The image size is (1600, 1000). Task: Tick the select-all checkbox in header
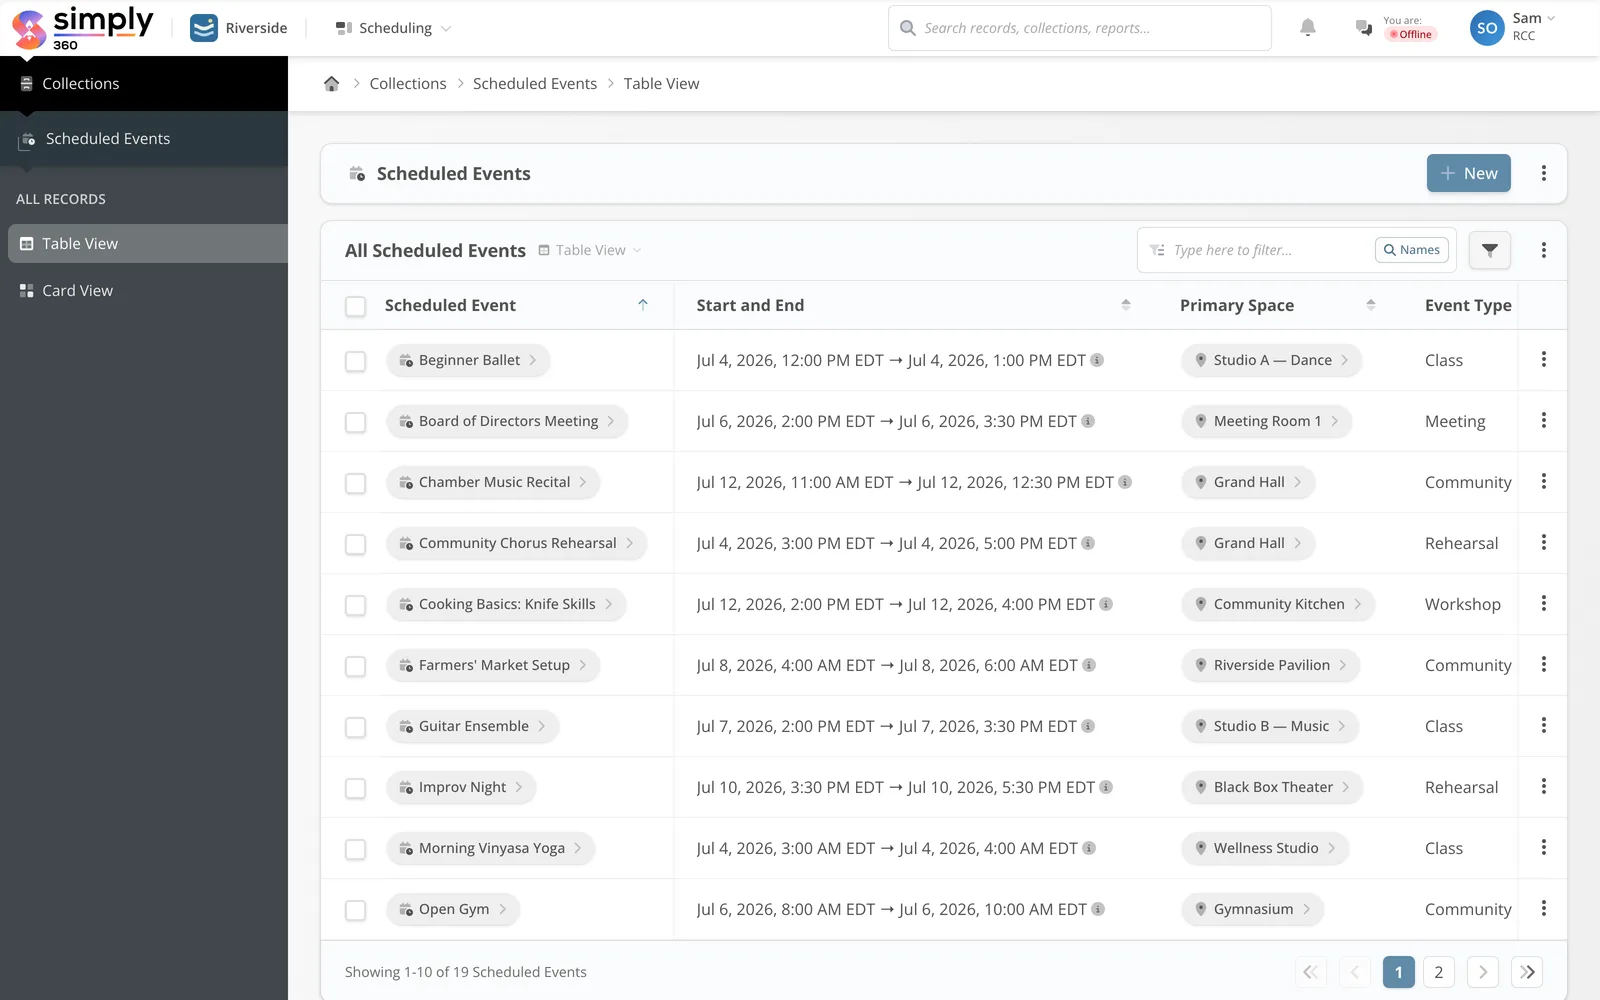click(355, 306)
